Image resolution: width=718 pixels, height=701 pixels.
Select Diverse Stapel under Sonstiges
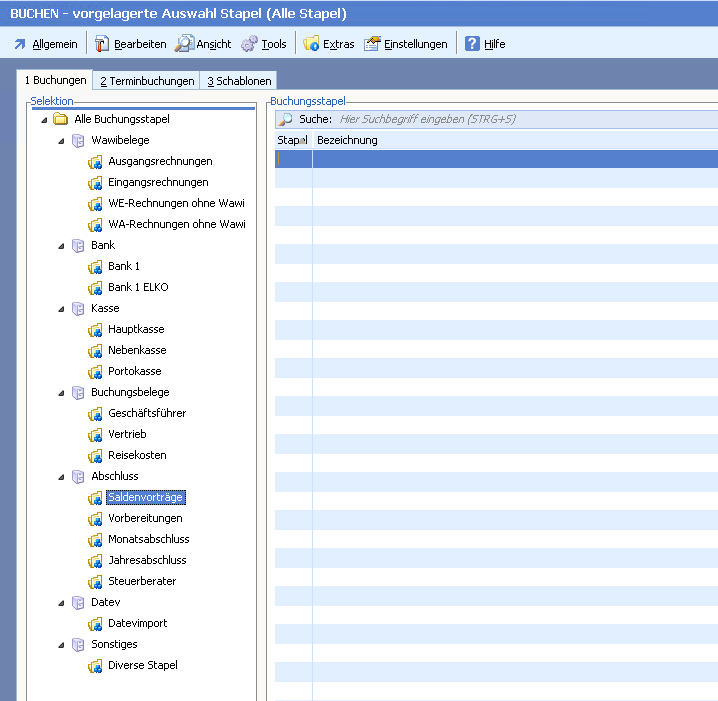point(143,665)
